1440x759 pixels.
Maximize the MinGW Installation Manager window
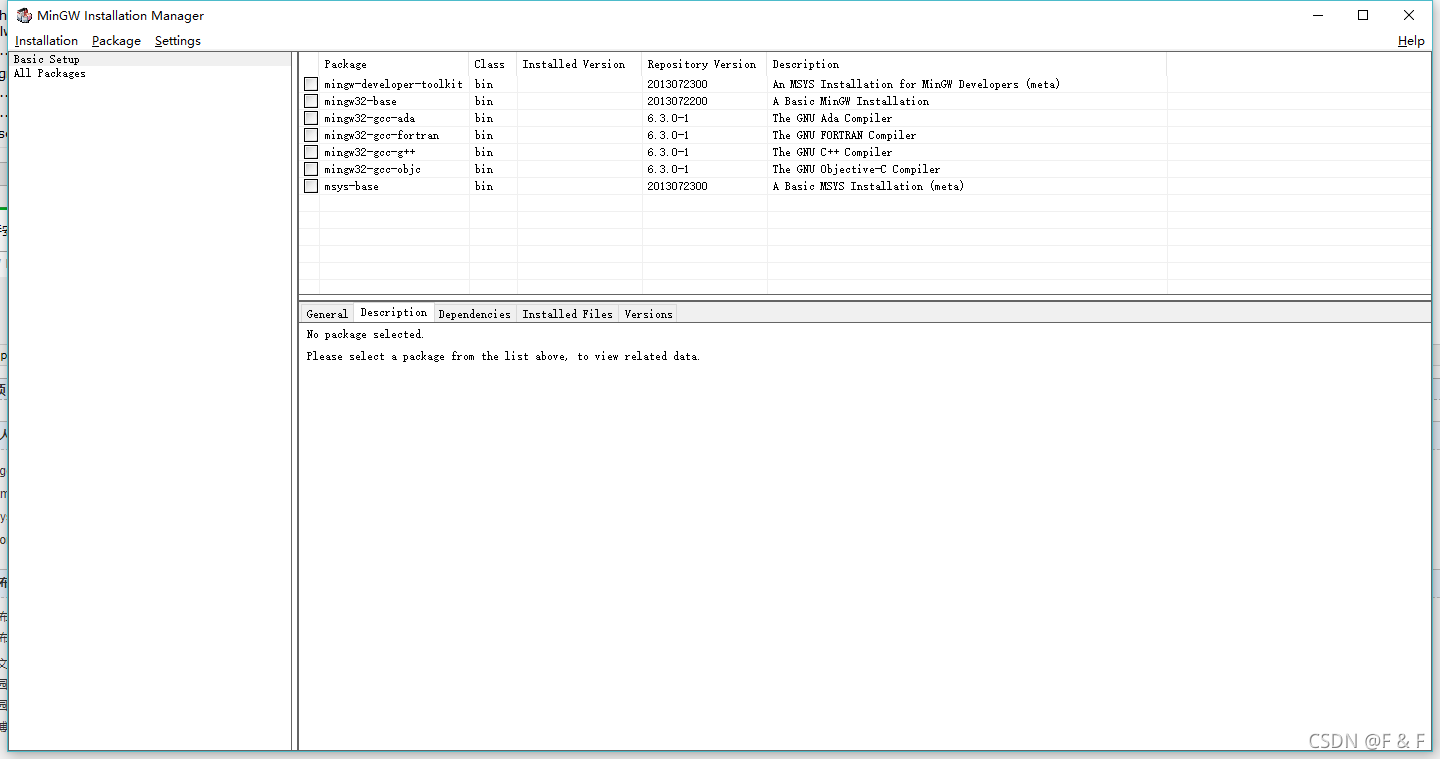[1363, 15]
